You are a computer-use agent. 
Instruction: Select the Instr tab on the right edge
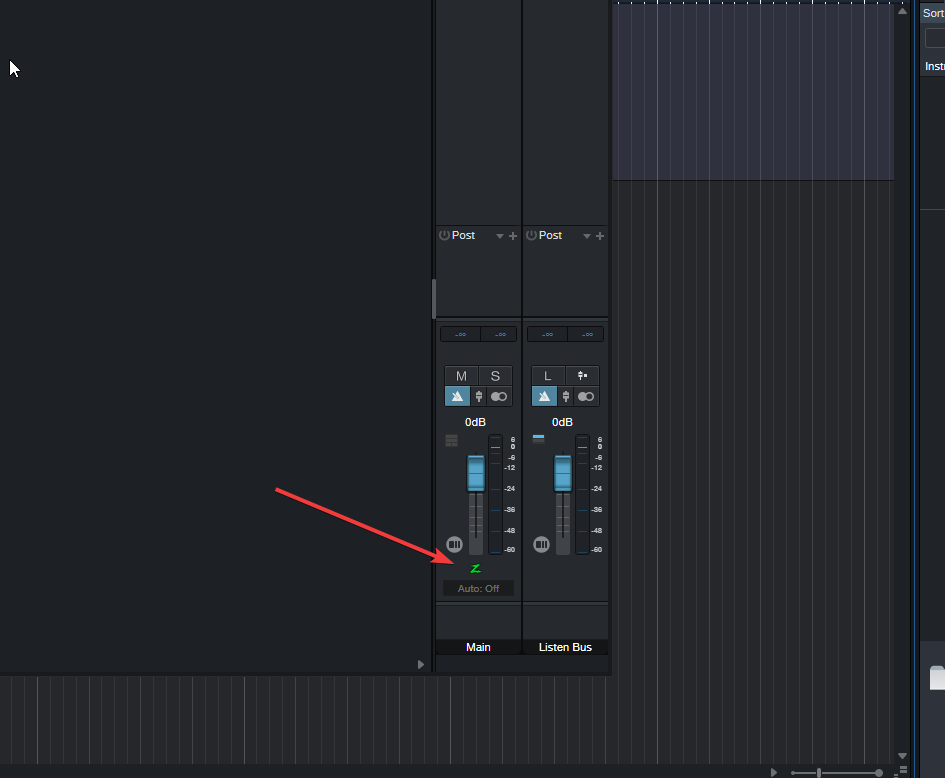934,66
